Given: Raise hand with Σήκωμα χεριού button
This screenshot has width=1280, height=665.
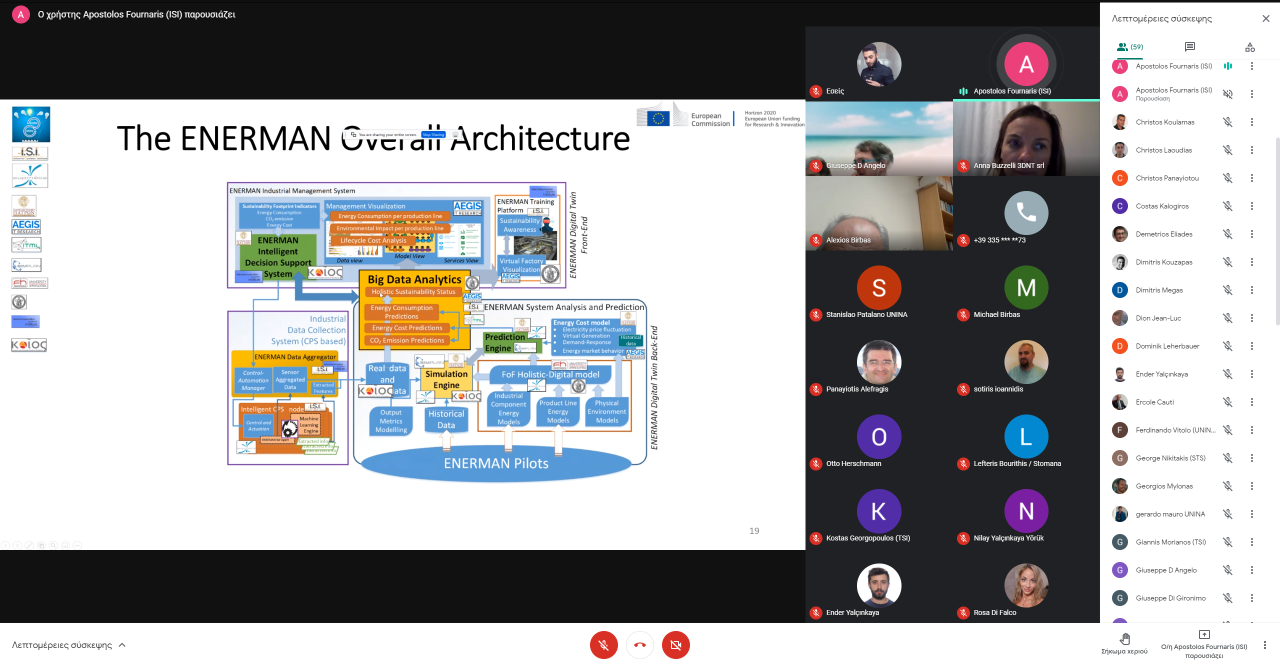Looking at the screenshot, I should [1125, 641].
